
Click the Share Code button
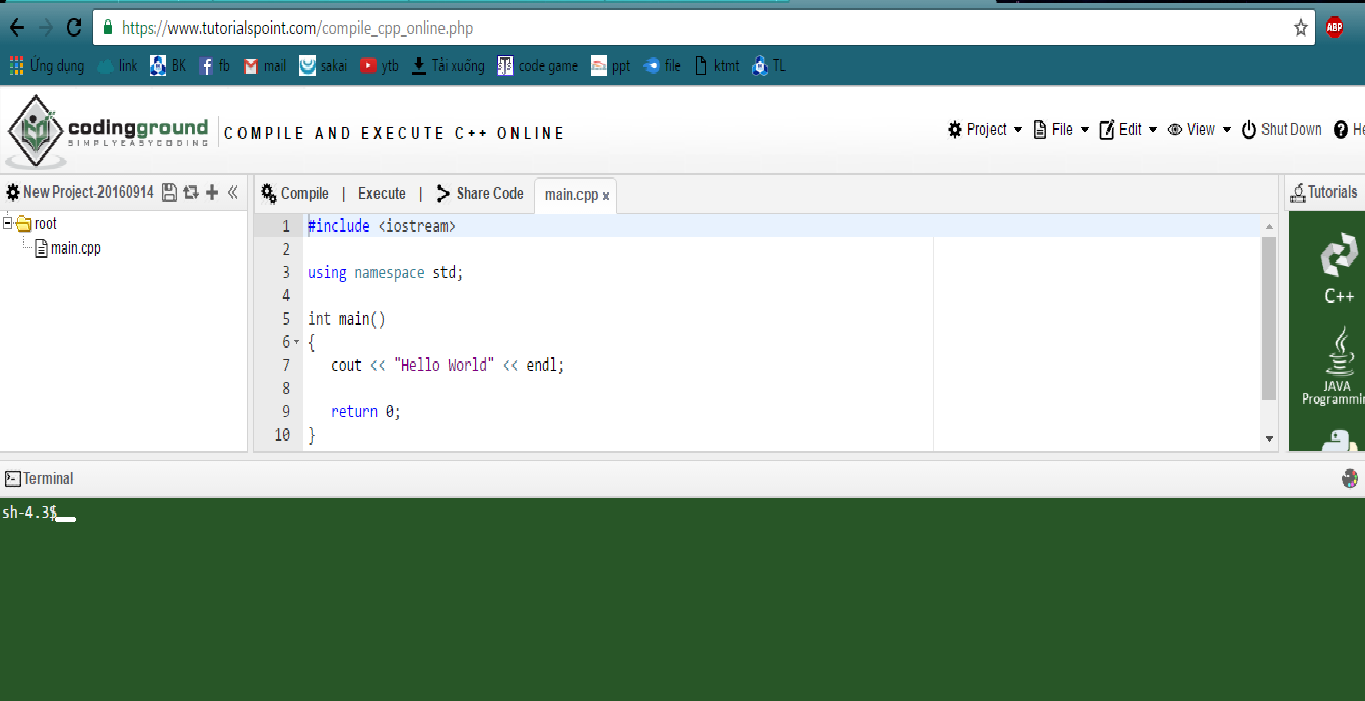[480, 194]
